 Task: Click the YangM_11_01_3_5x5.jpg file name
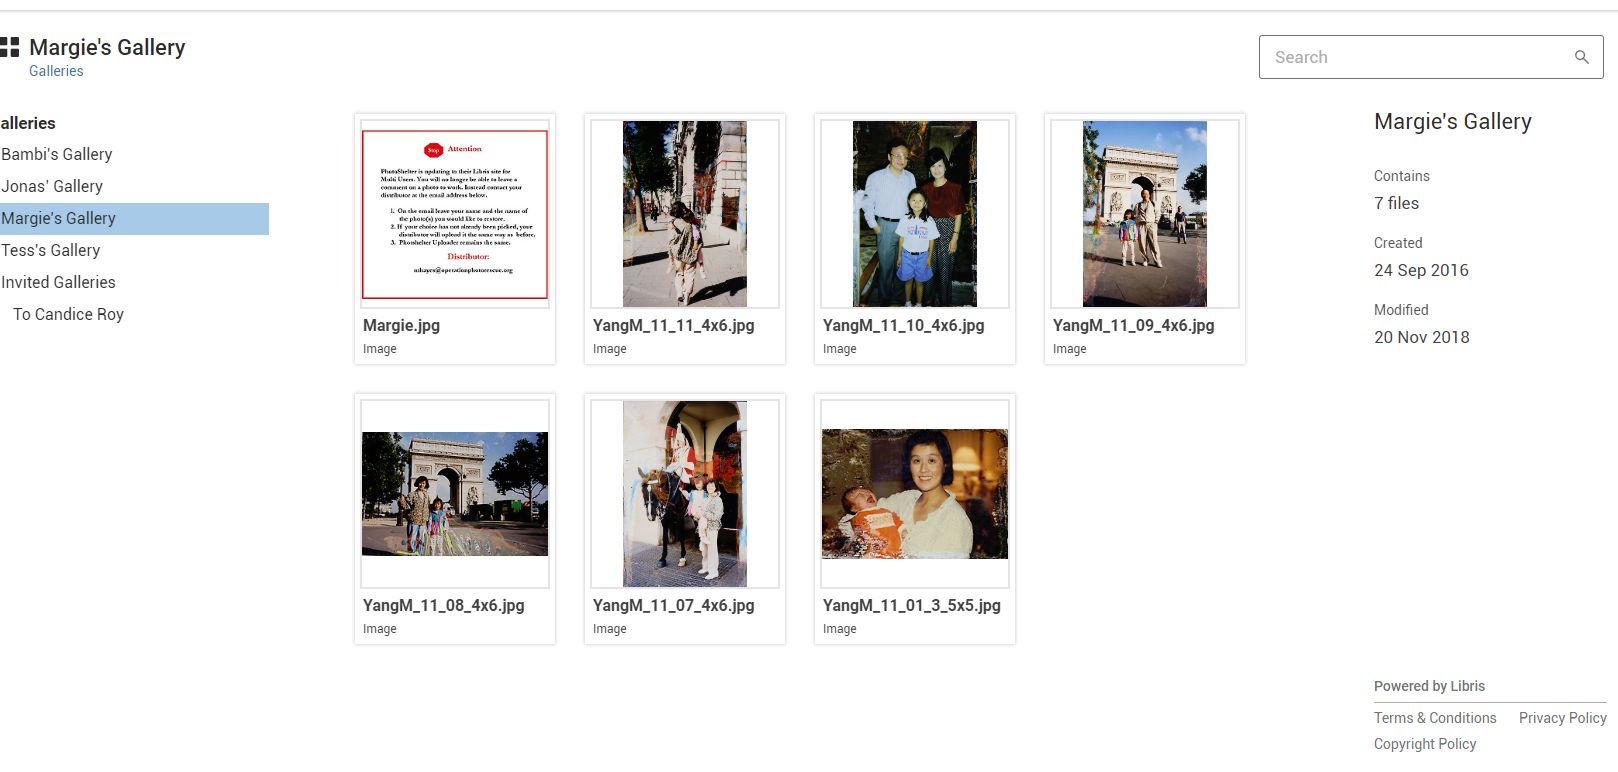point(911,605)
